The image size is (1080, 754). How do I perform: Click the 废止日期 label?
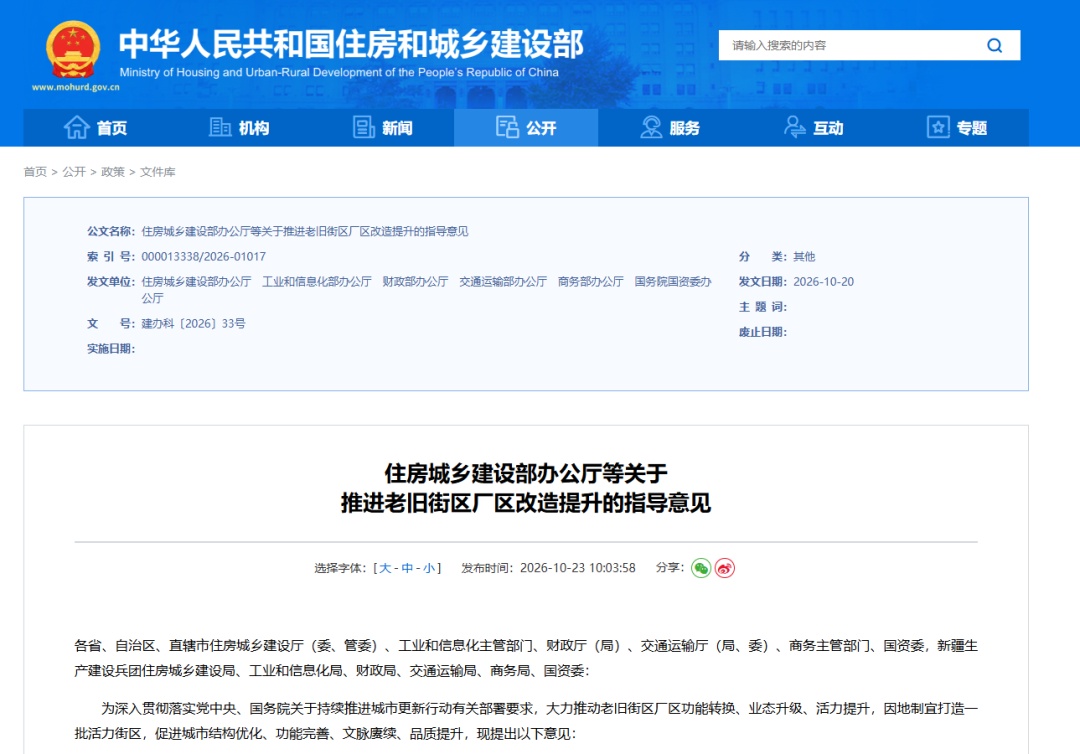tap(762, 332)
